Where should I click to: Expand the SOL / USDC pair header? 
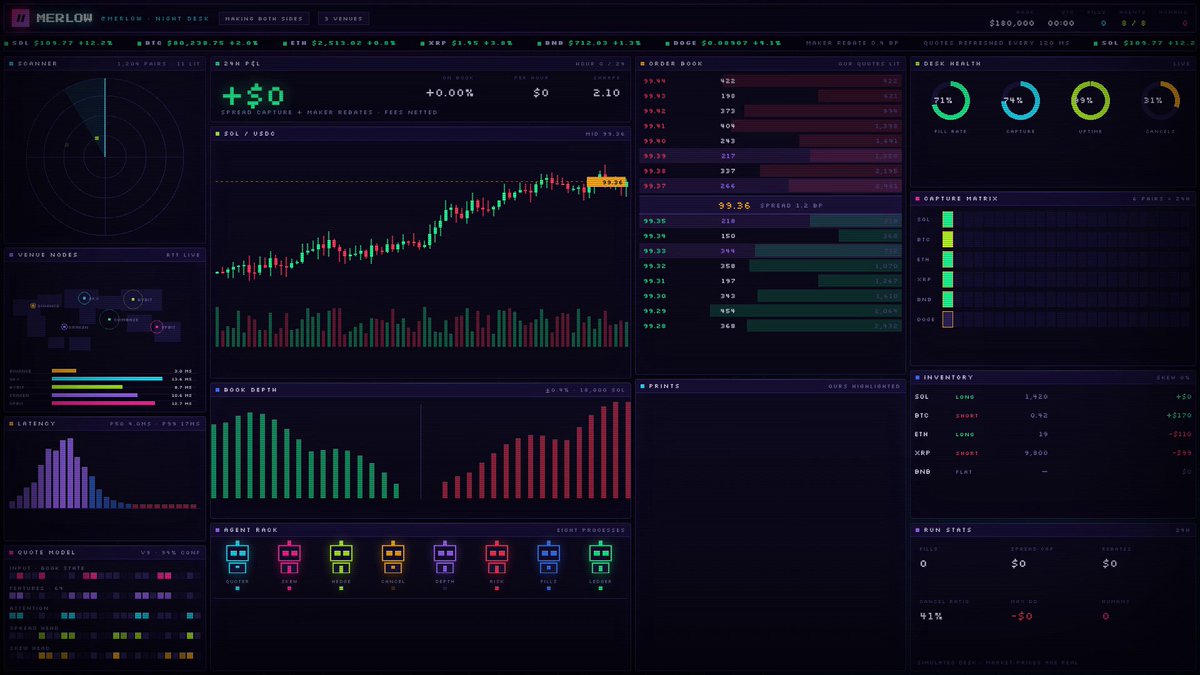click(x=421, y=133)
